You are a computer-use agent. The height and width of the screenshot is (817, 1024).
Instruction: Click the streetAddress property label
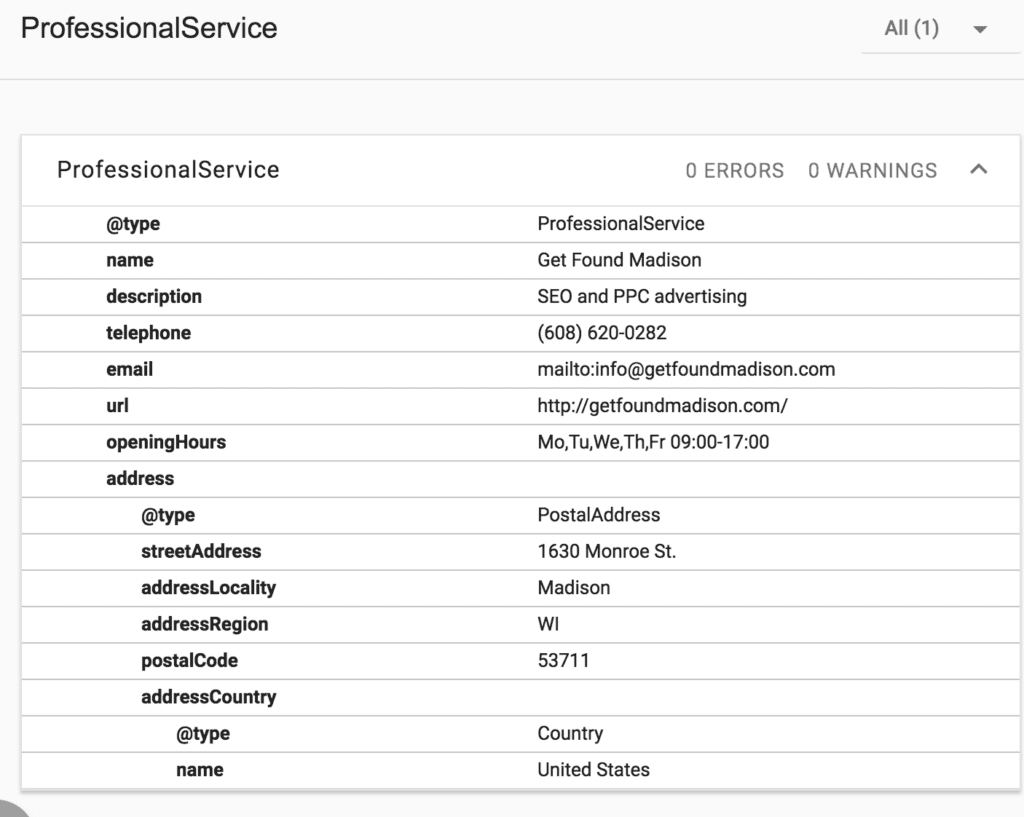[201, 551]
